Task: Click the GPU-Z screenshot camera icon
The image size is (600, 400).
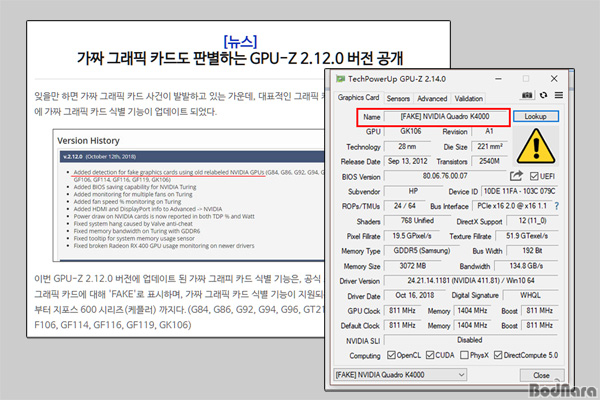Action: (527, 95)
